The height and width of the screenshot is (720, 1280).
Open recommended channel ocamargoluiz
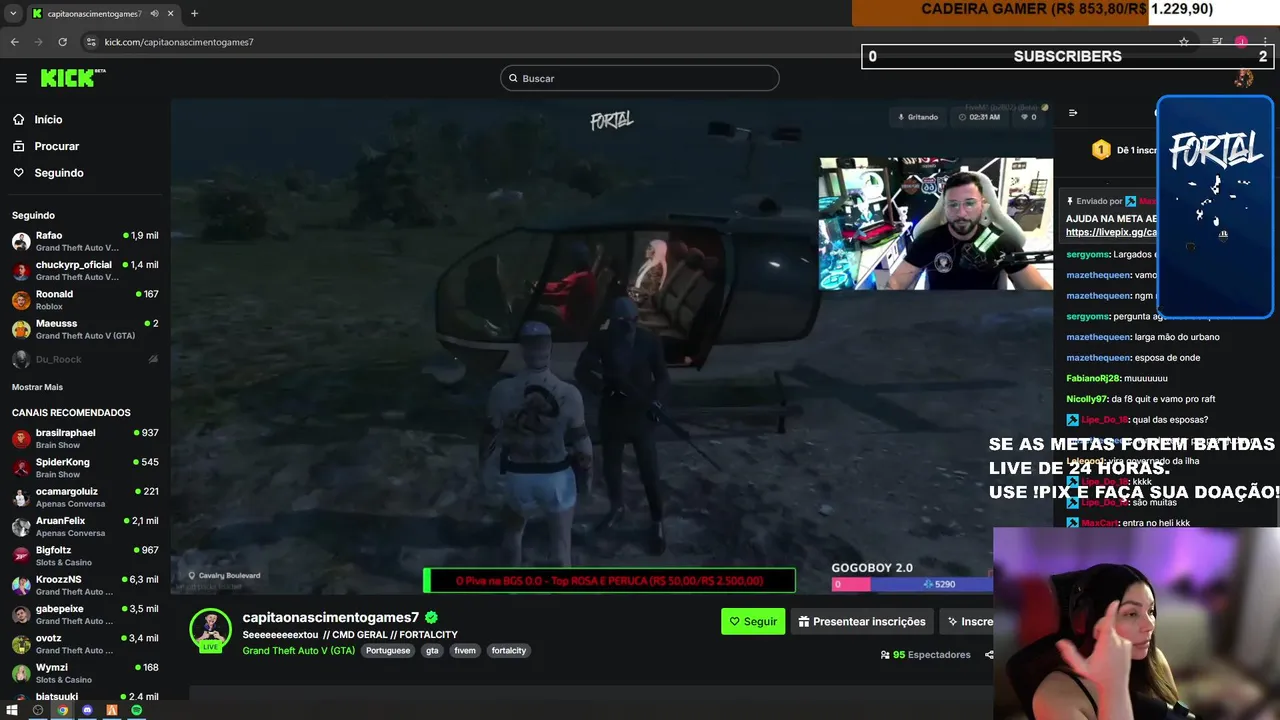(x=85, y=497)
